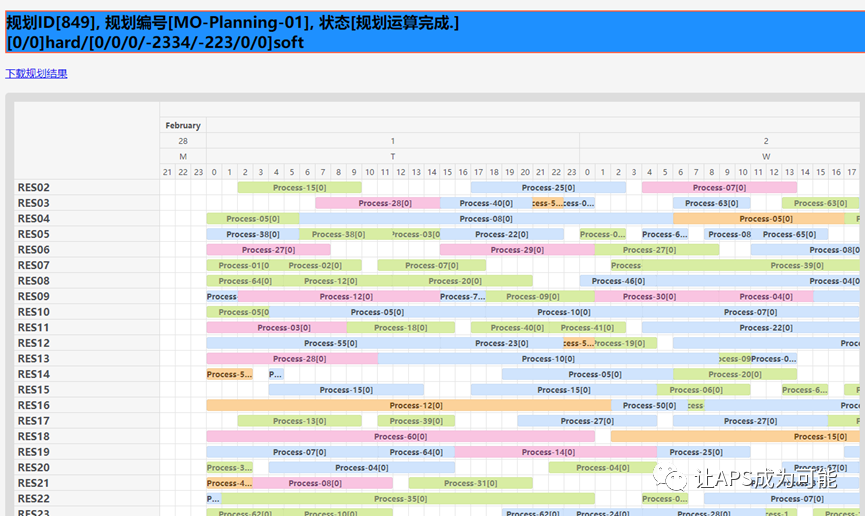Viewport: 865px width, 516px height.
Task: Open the 下载规划结果 download link
Action: pyautogui.click(x=36, y=73)
